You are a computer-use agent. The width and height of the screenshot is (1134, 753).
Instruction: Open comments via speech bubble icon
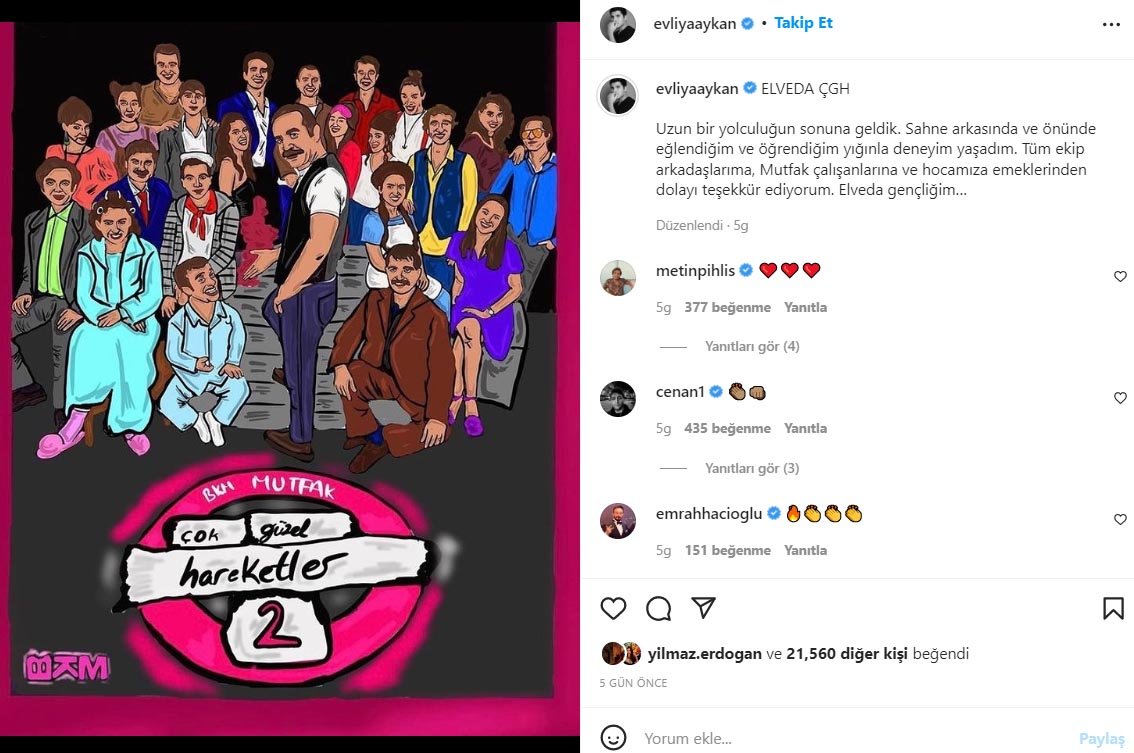pos(658,608)
